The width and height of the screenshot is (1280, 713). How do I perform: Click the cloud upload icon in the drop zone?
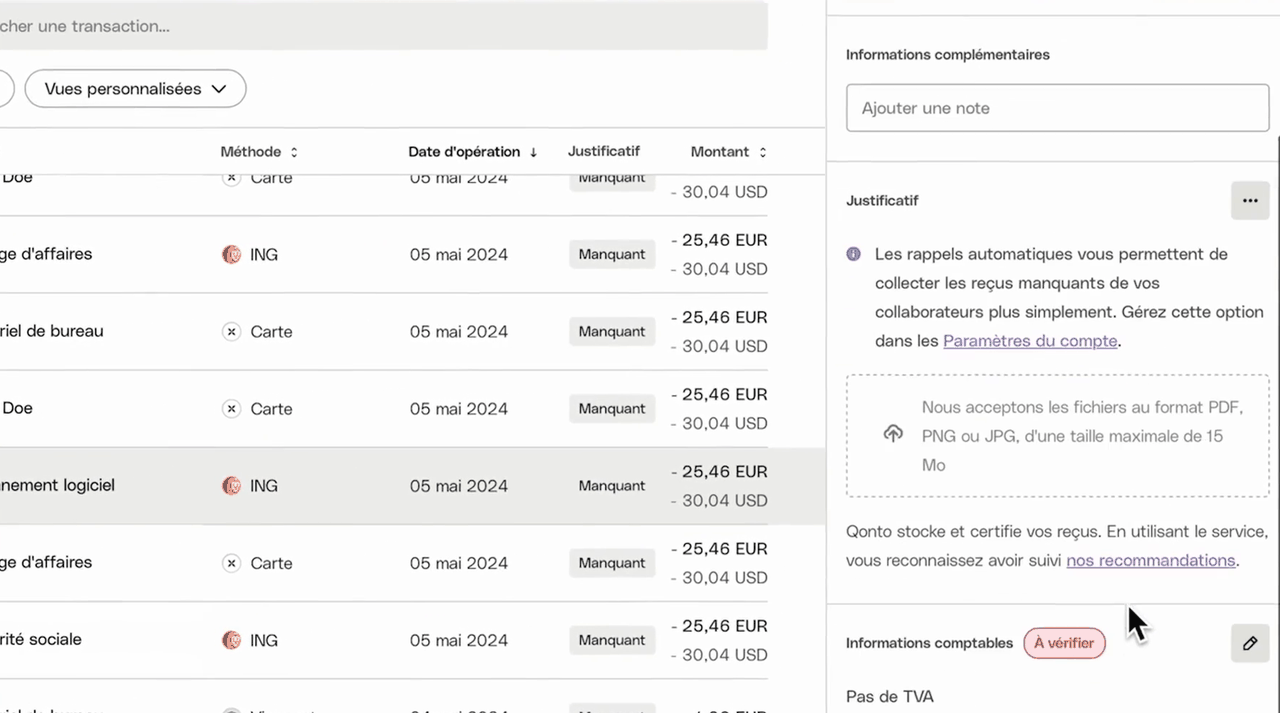[893, 434]
